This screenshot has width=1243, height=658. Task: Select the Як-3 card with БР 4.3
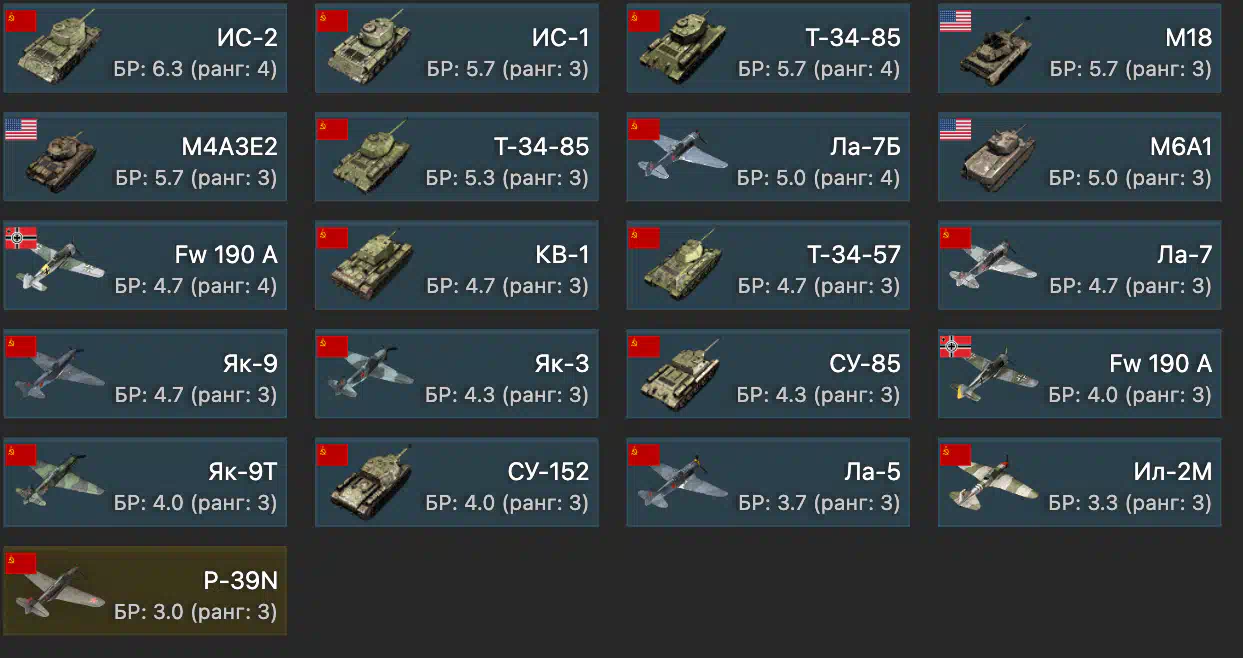pos(457,373)
